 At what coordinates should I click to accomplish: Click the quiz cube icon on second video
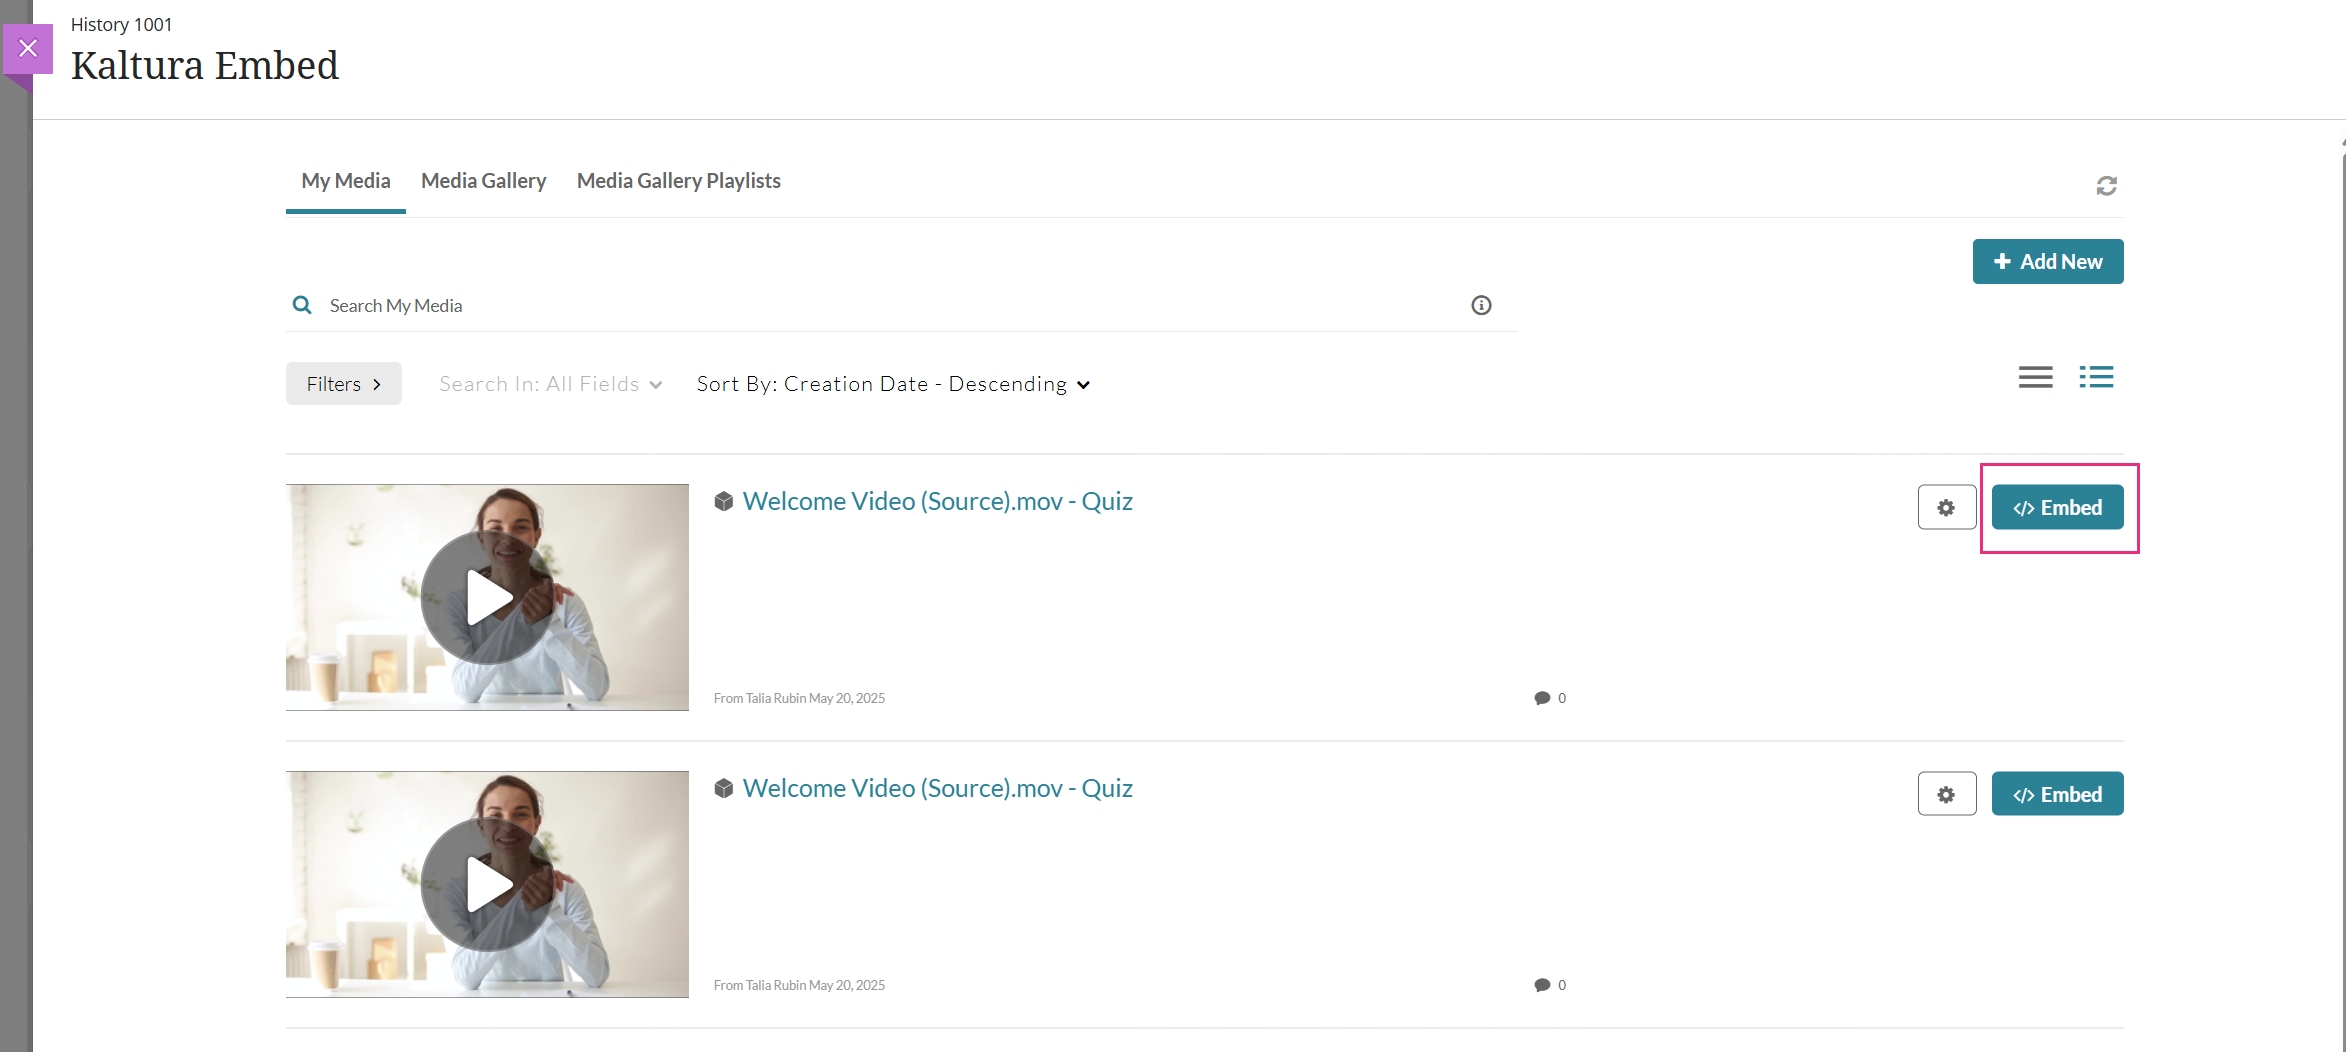pos(724,788)
